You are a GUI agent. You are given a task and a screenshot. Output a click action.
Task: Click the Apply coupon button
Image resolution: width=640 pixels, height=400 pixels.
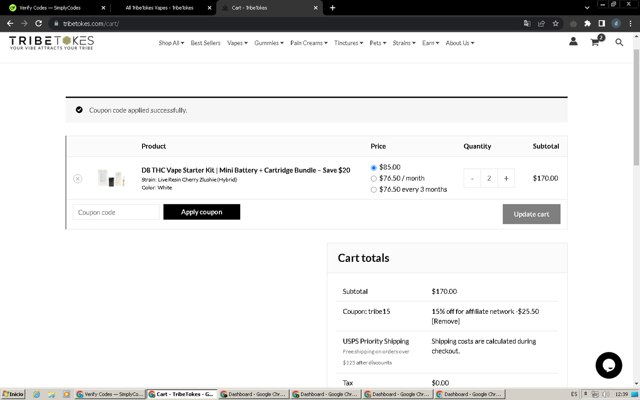coord(202,212)
